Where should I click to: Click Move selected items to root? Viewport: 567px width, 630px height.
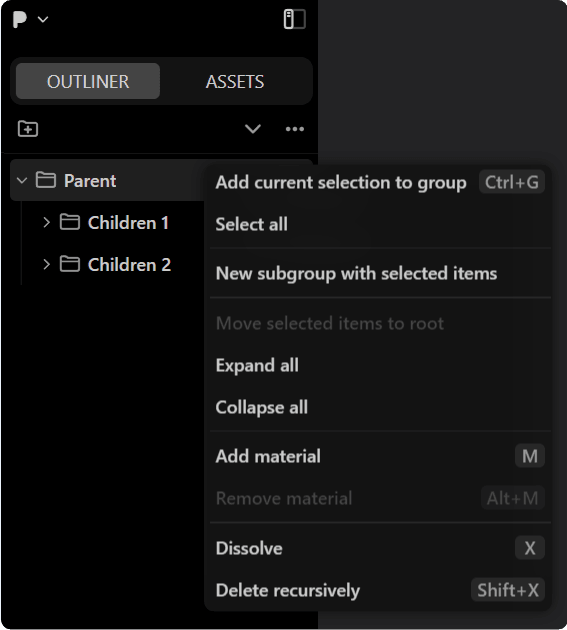(380, 323)
